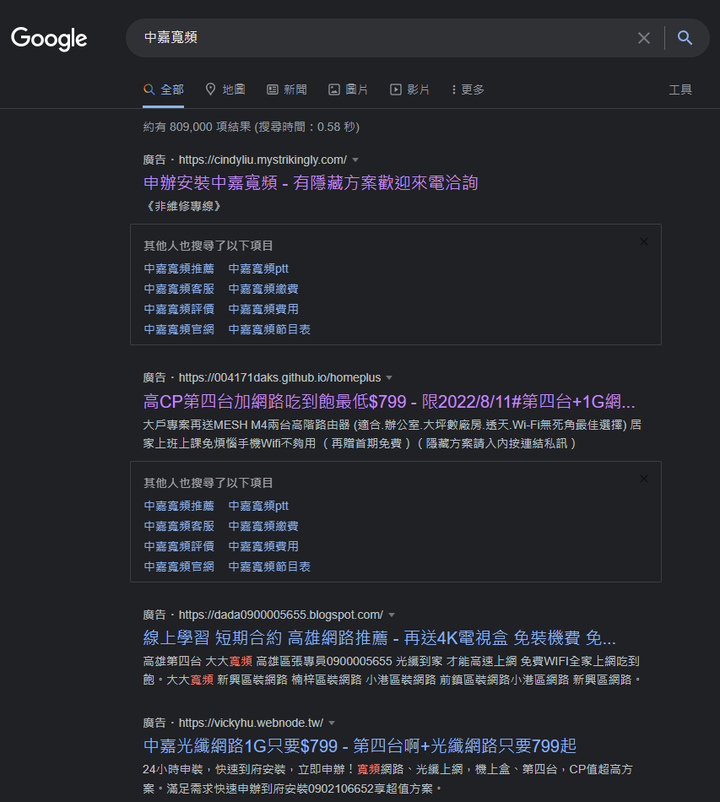Click 中嘉寬頻節目表 in second suggestion box

pyautogui.click(x=269, y=567)
